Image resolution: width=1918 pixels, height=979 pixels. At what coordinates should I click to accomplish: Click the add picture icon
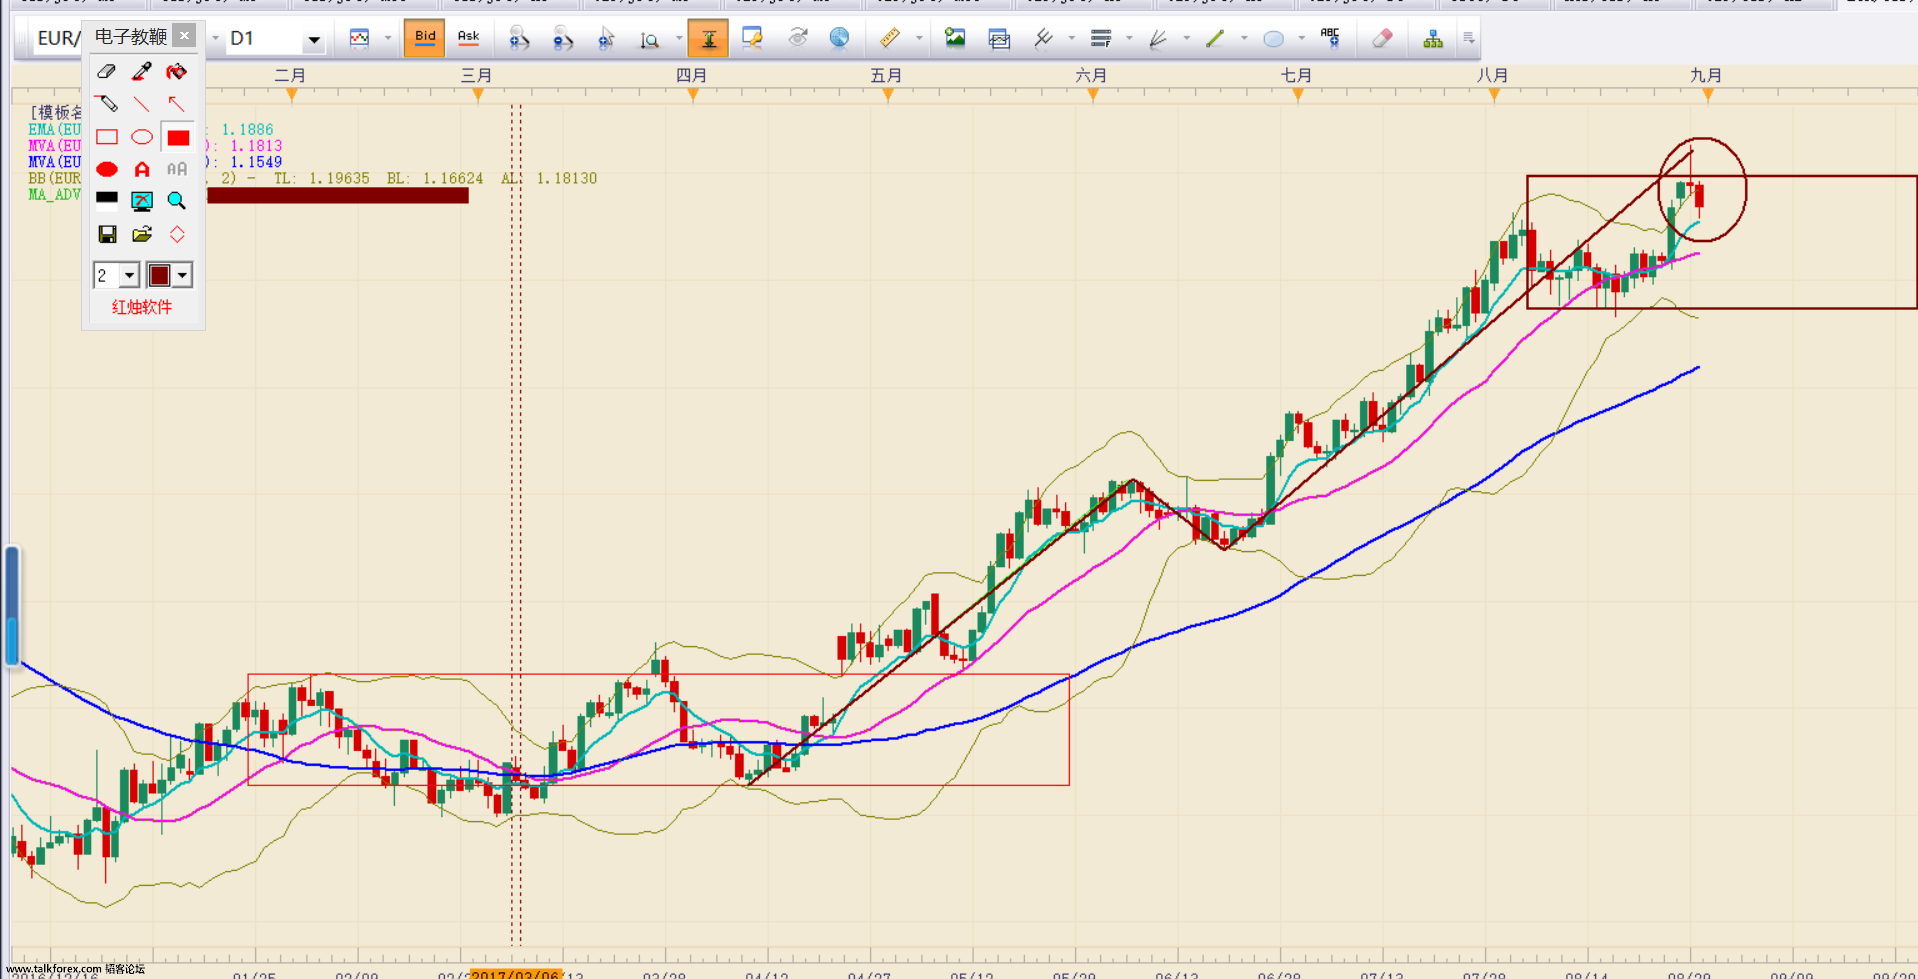(x=955, y=38)
